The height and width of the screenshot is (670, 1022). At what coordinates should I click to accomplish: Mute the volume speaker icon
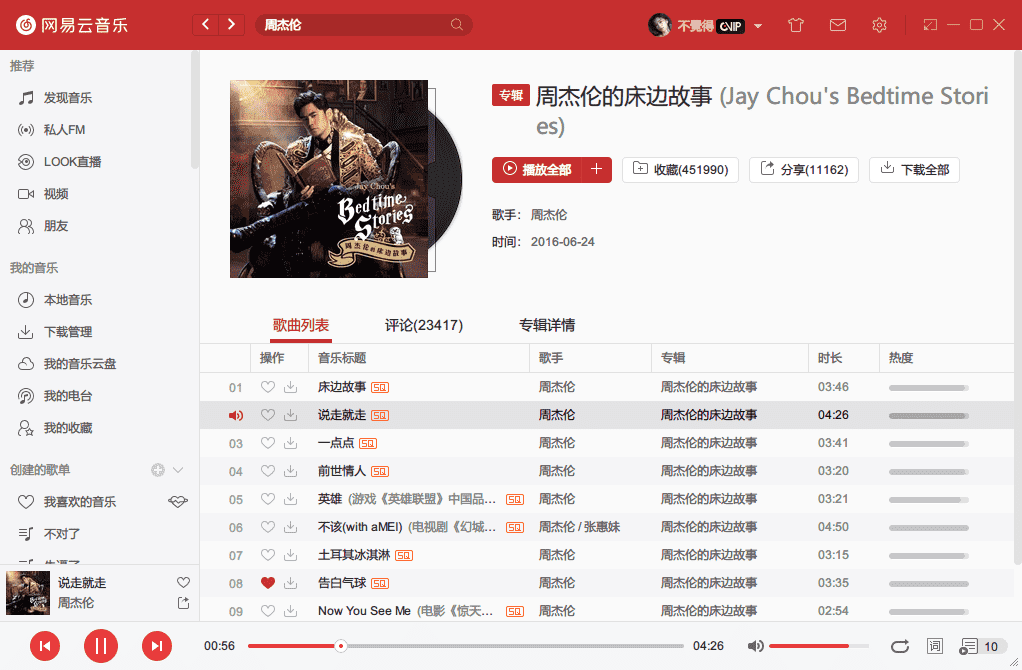[x=756, y=646]
